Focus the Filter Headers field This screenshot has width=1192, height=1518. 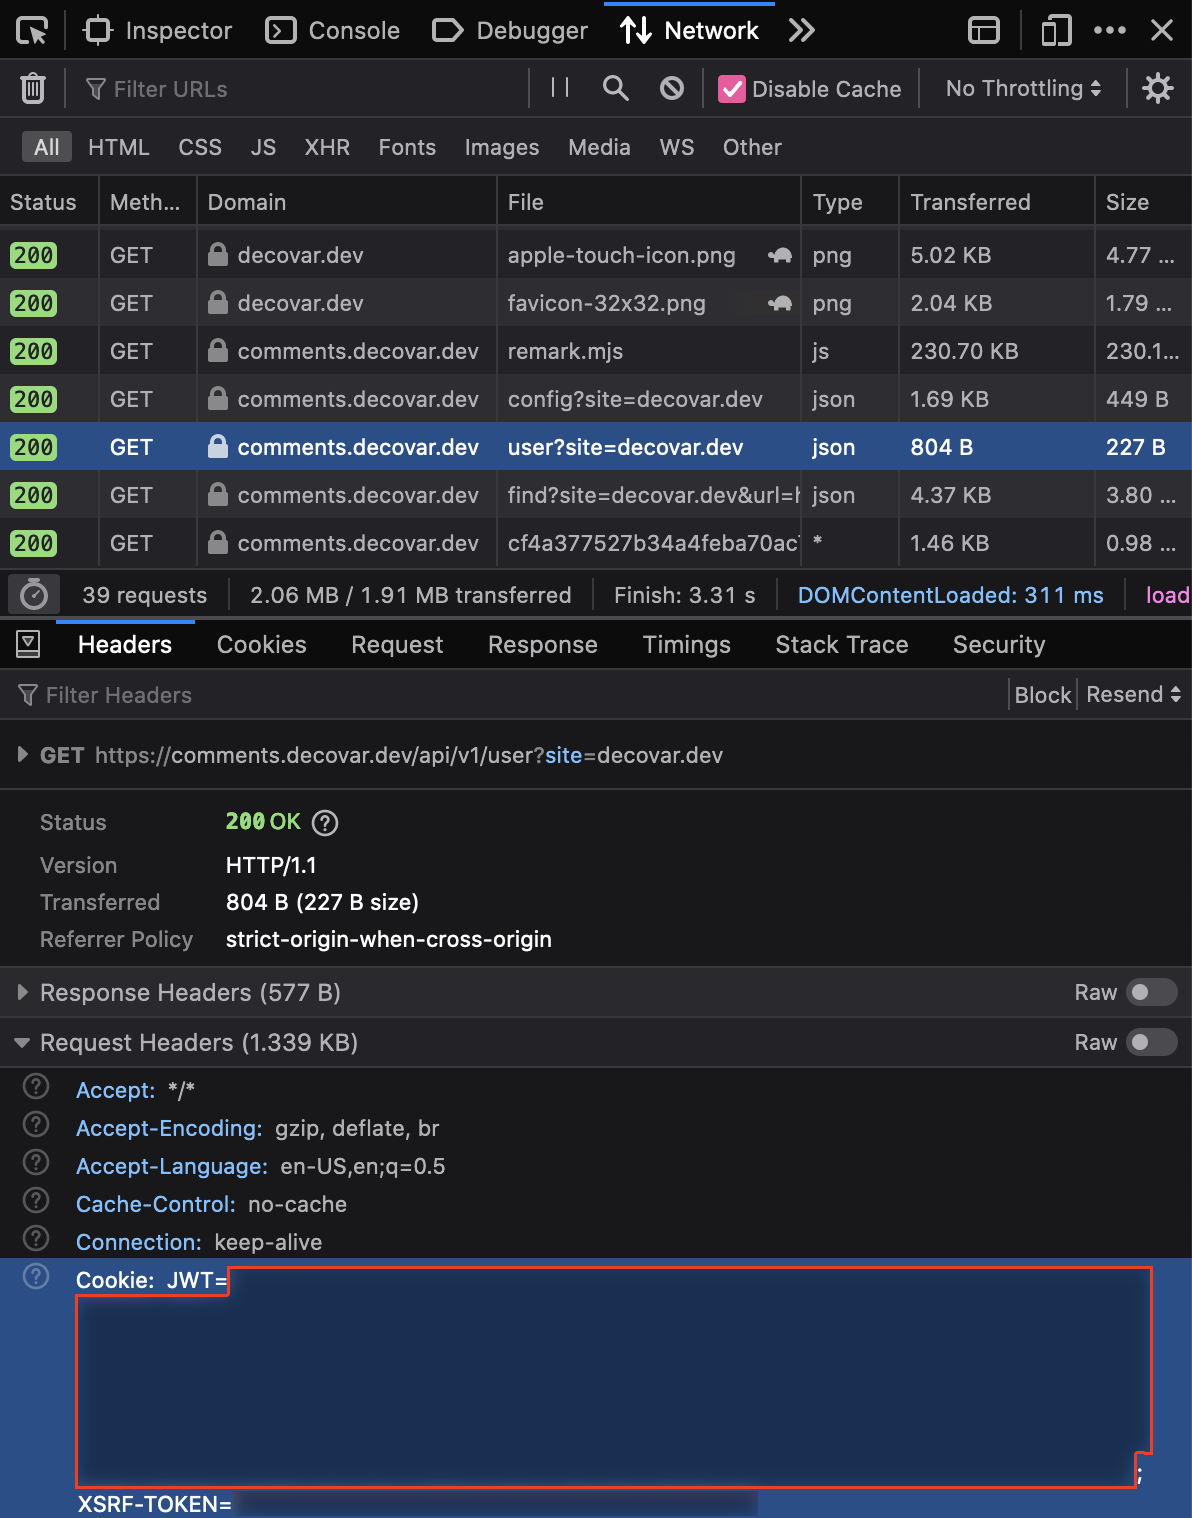point(510,695)
